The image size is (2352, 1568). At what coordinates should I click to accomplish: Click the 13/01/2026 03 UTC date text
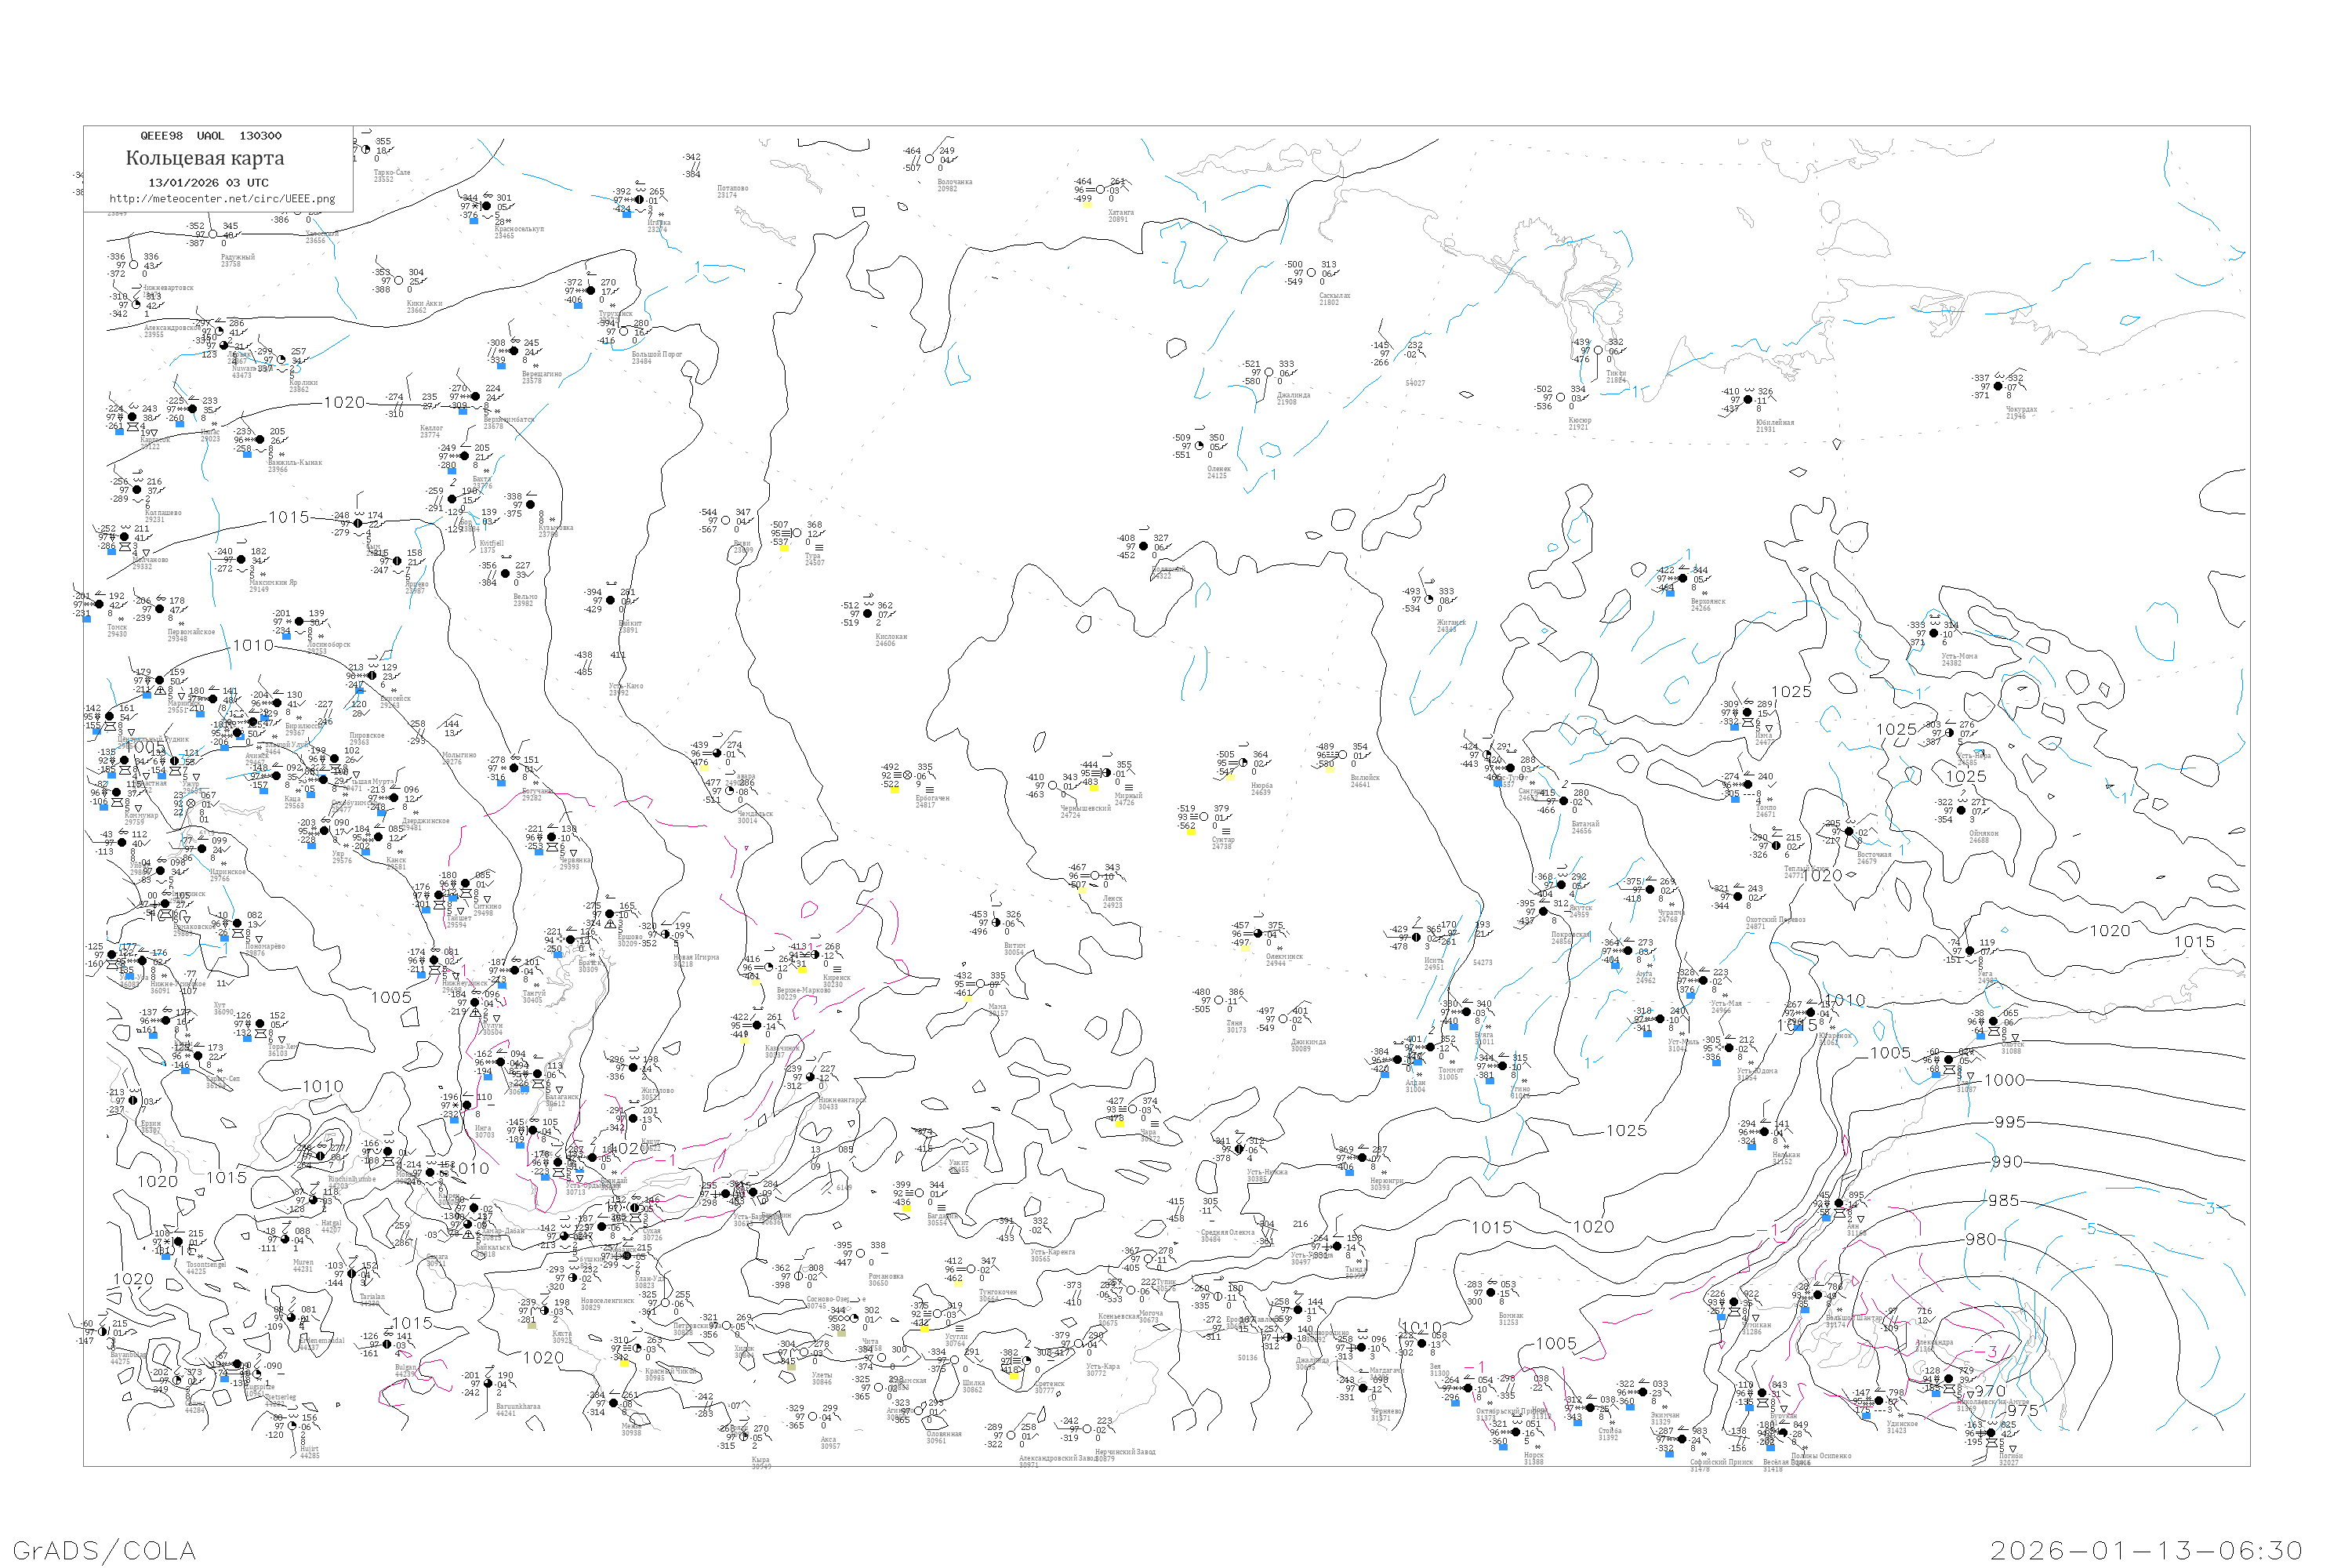click(x=208, y=183)
